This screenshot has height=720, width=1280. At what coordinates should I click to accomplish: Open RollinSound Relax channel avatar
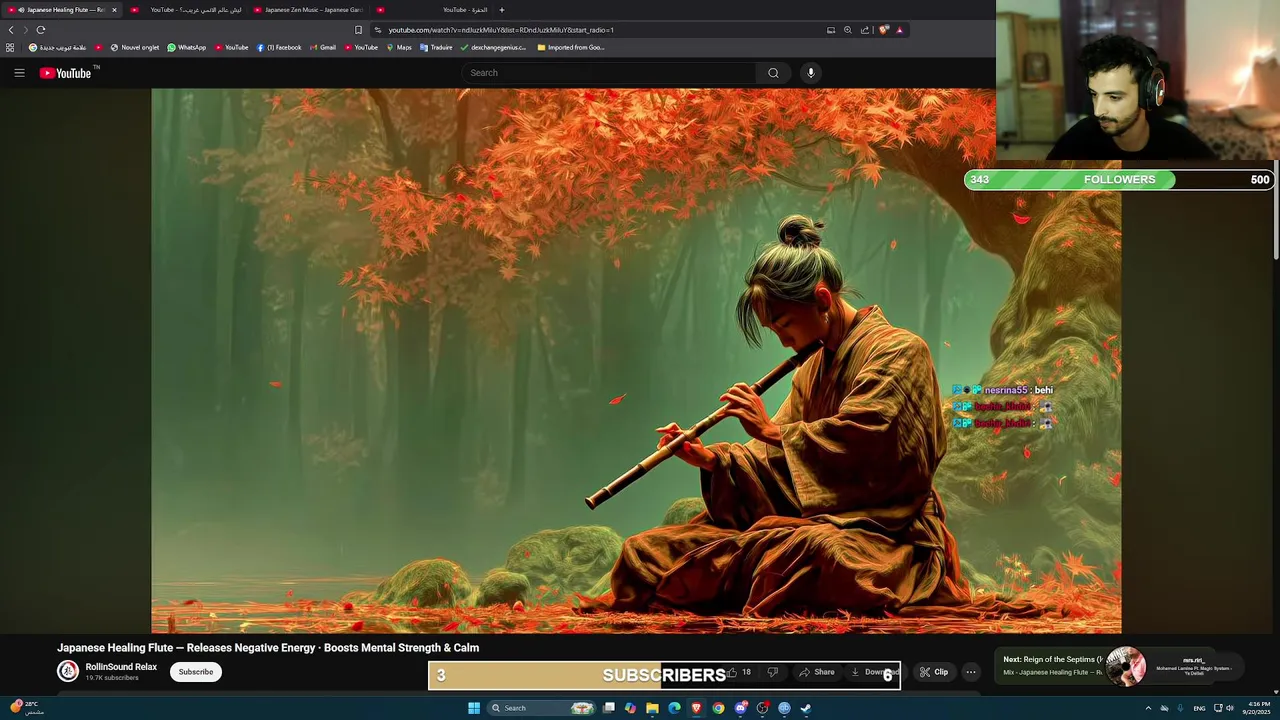(68, 672)
